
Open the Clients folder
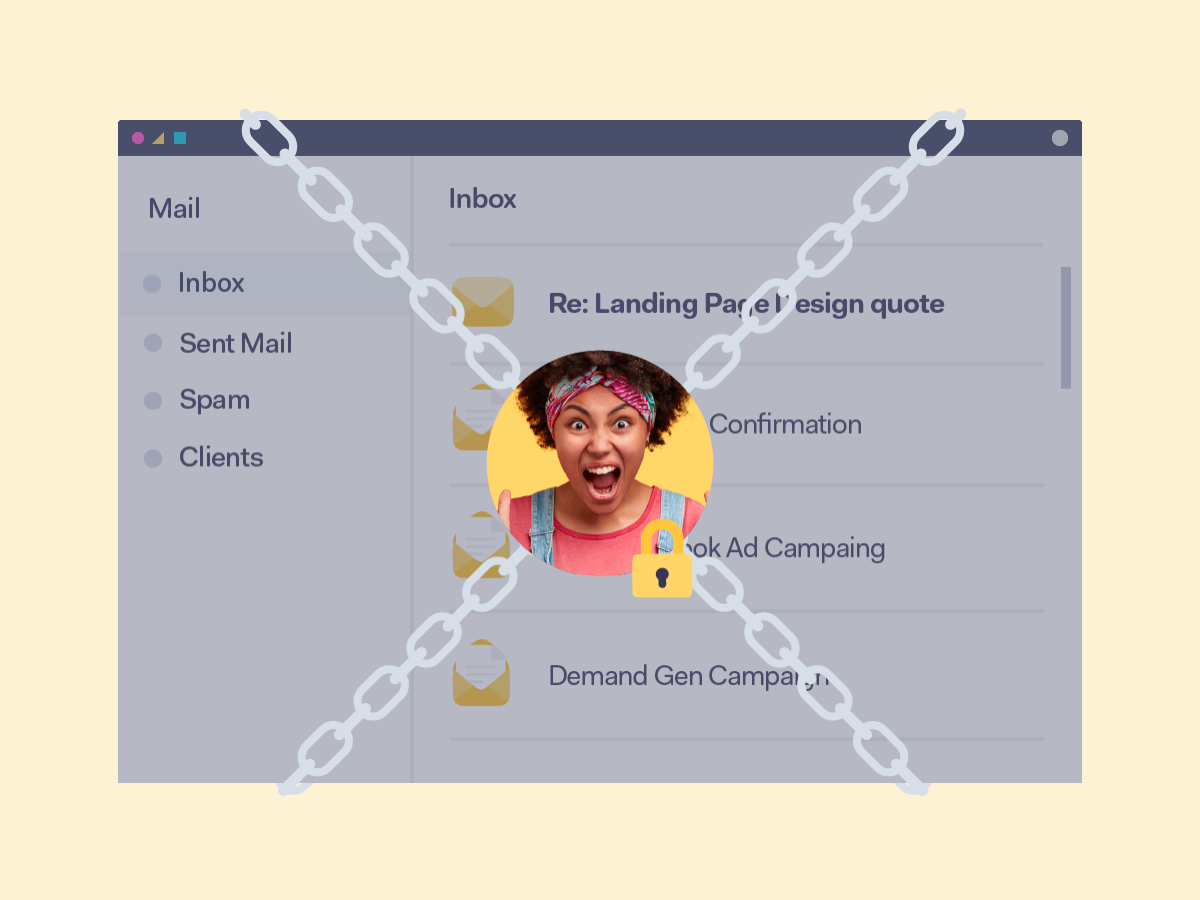click(x=221, y=458)
